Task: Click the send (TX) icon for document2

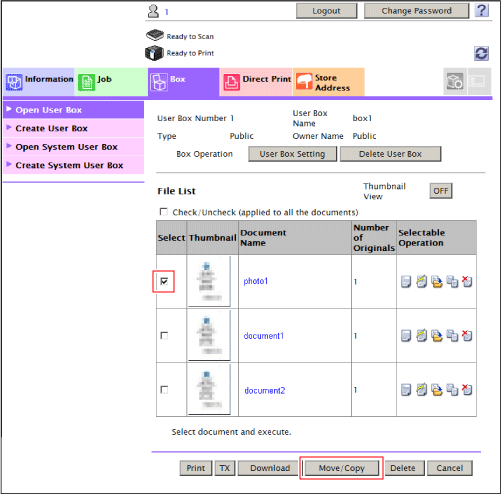Action: (x=421, y=389)
